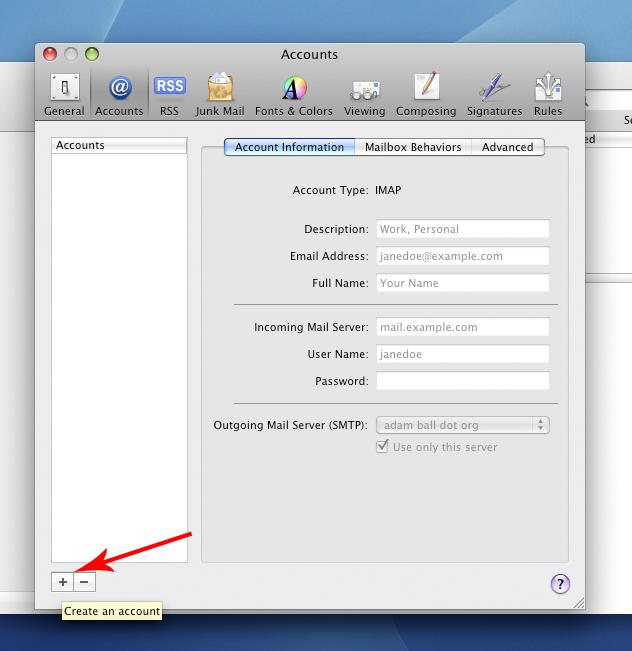Select the Account Information tab
632x651 pixels.
coord(289,147)
